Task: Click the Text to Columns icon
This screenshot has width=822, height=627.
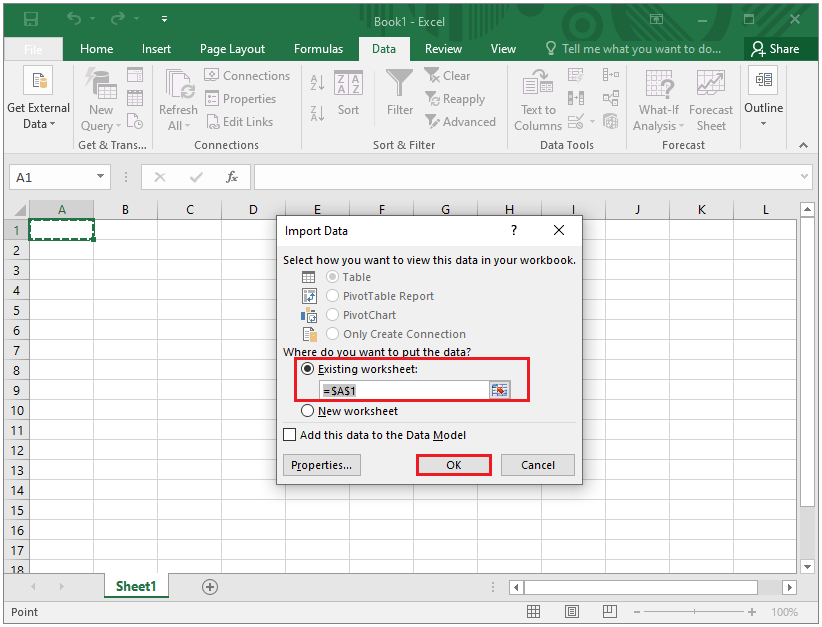Action: (x=537, y=97)
